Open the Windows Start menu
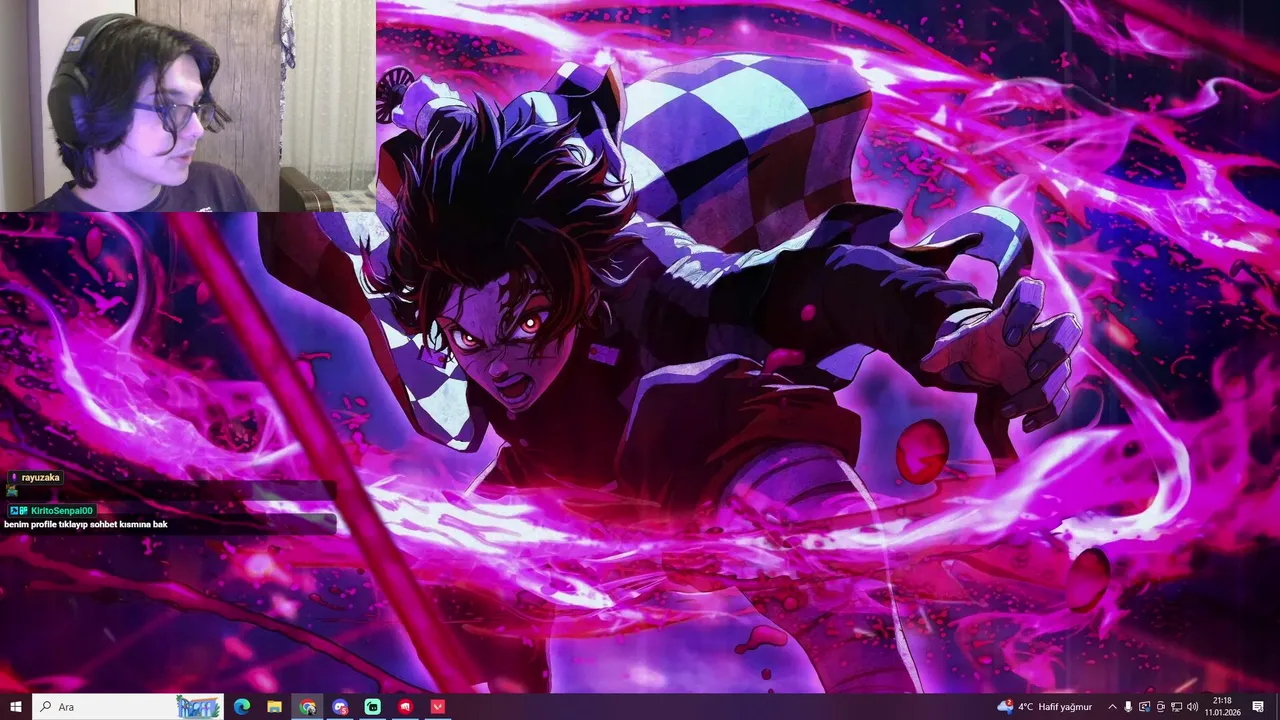Viewport: 1280px width, 720px height. coord(15,707)
